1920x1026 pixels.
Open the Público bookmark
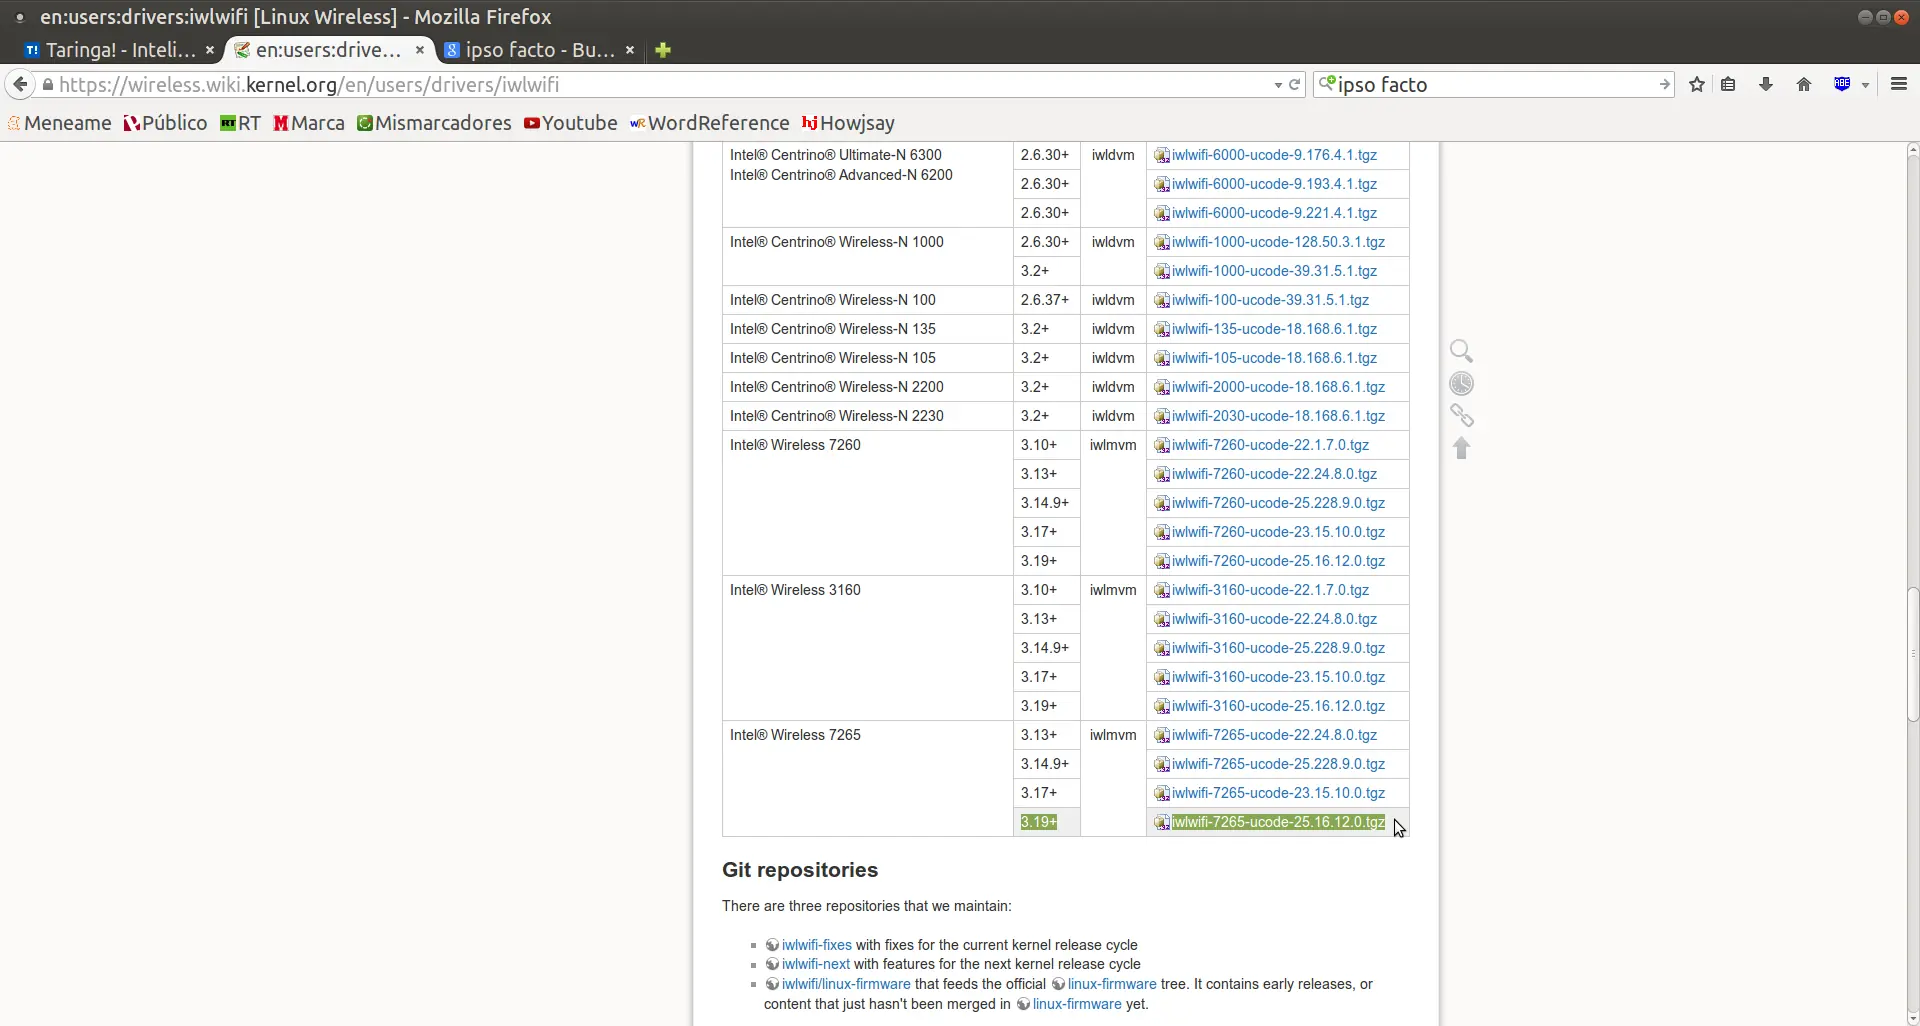pyautogui.click(x=165, y=123)
